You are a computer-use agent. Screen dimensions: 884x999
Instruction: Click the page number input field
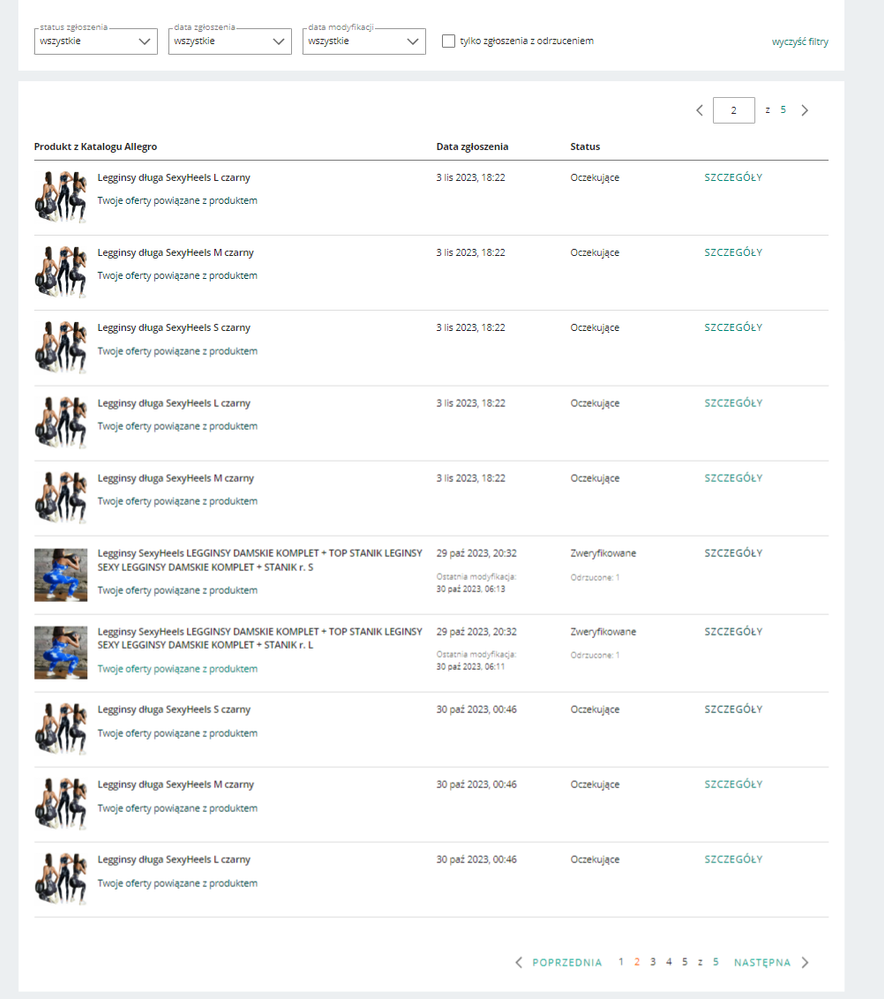[x=734, y=110]
